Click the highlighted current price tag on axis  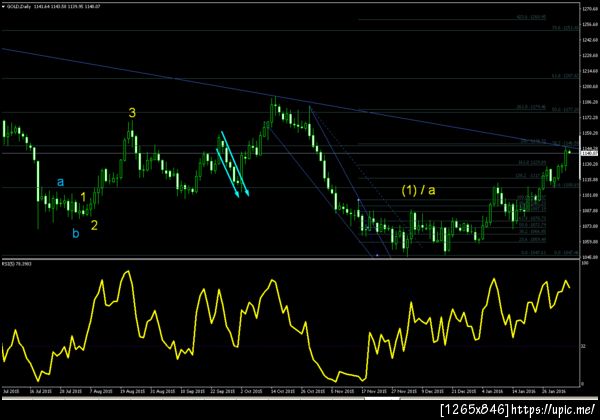click(x=589, y=153)
